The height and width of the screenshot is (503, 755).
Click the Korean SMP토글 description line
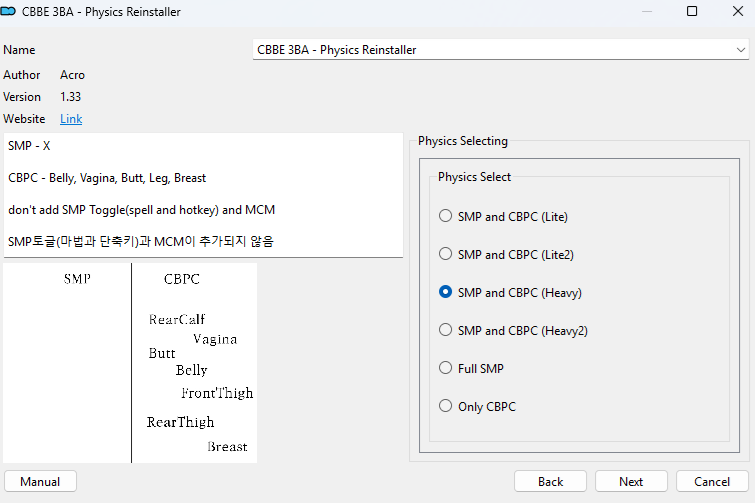tap(141, 241)
